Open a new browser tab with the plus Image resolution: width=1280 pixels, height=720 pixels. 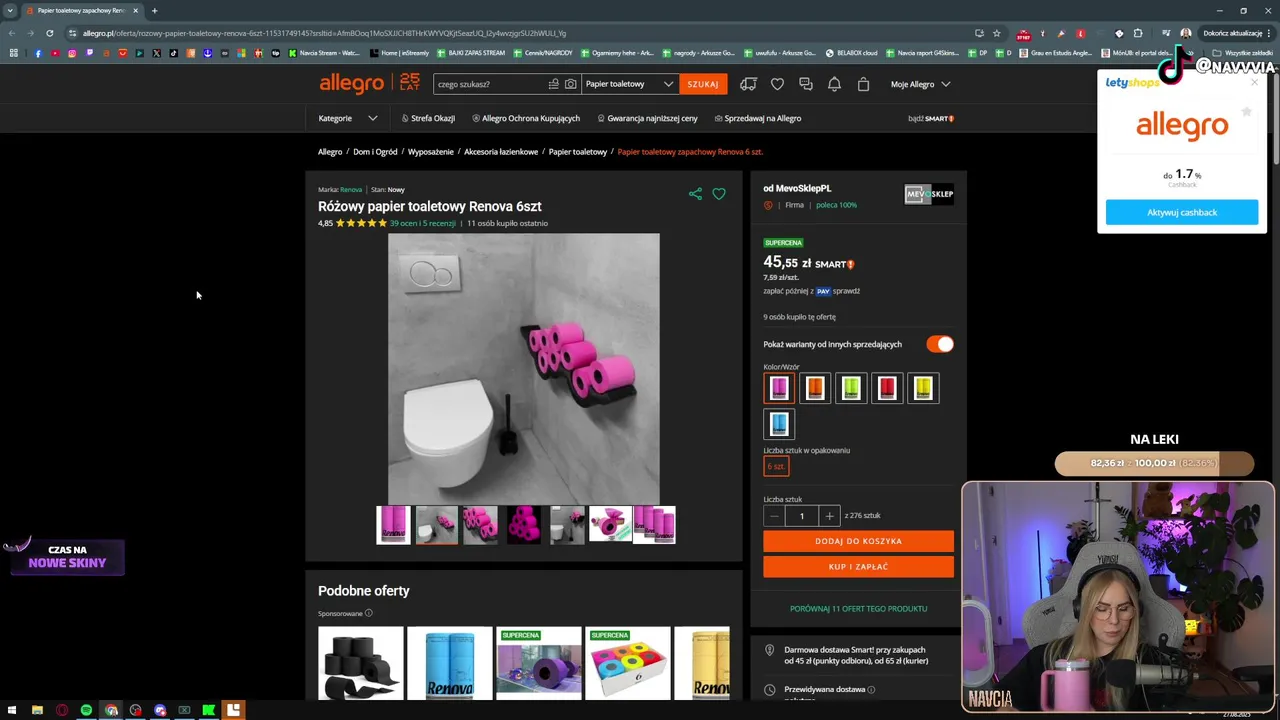click(154, 11)
